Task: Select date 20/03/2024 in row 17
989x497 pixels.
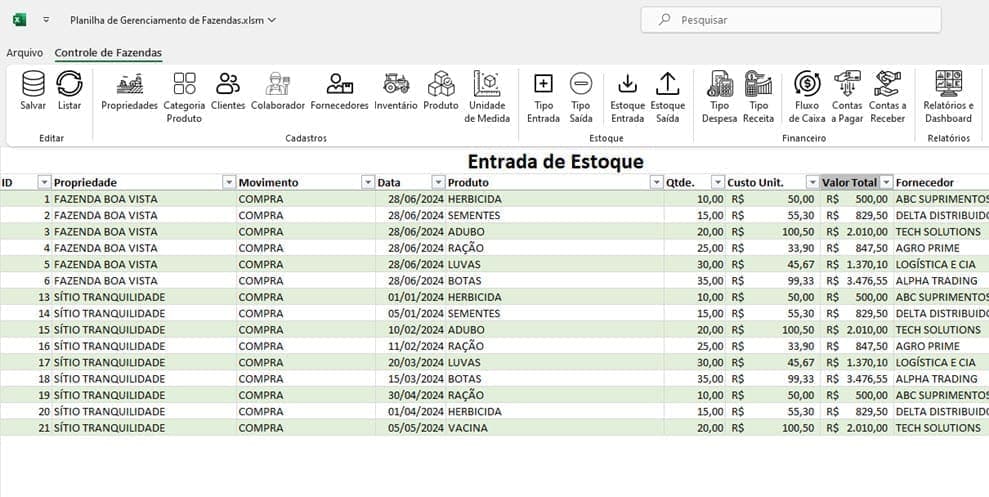Action: (x=411, y=363)
